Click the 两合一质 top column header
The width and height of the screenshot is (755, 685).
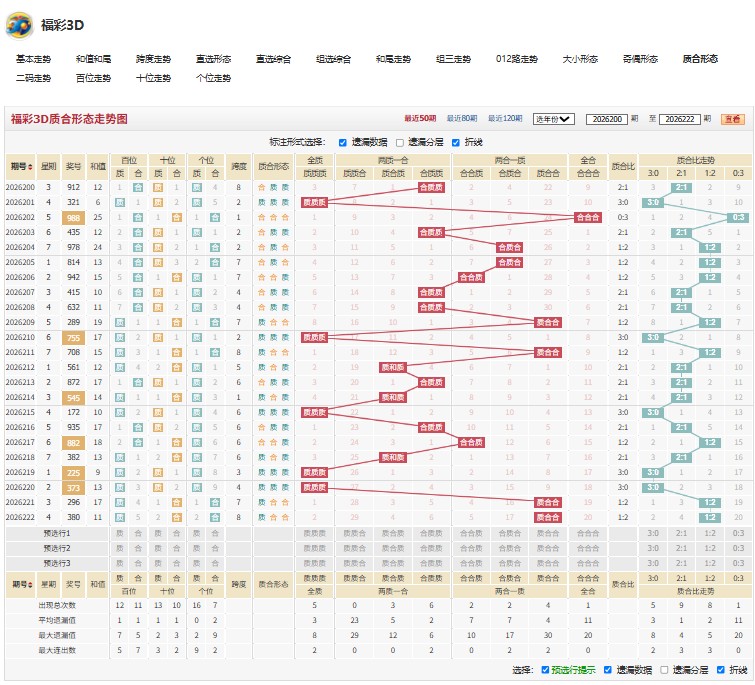[x=510, y=160]
